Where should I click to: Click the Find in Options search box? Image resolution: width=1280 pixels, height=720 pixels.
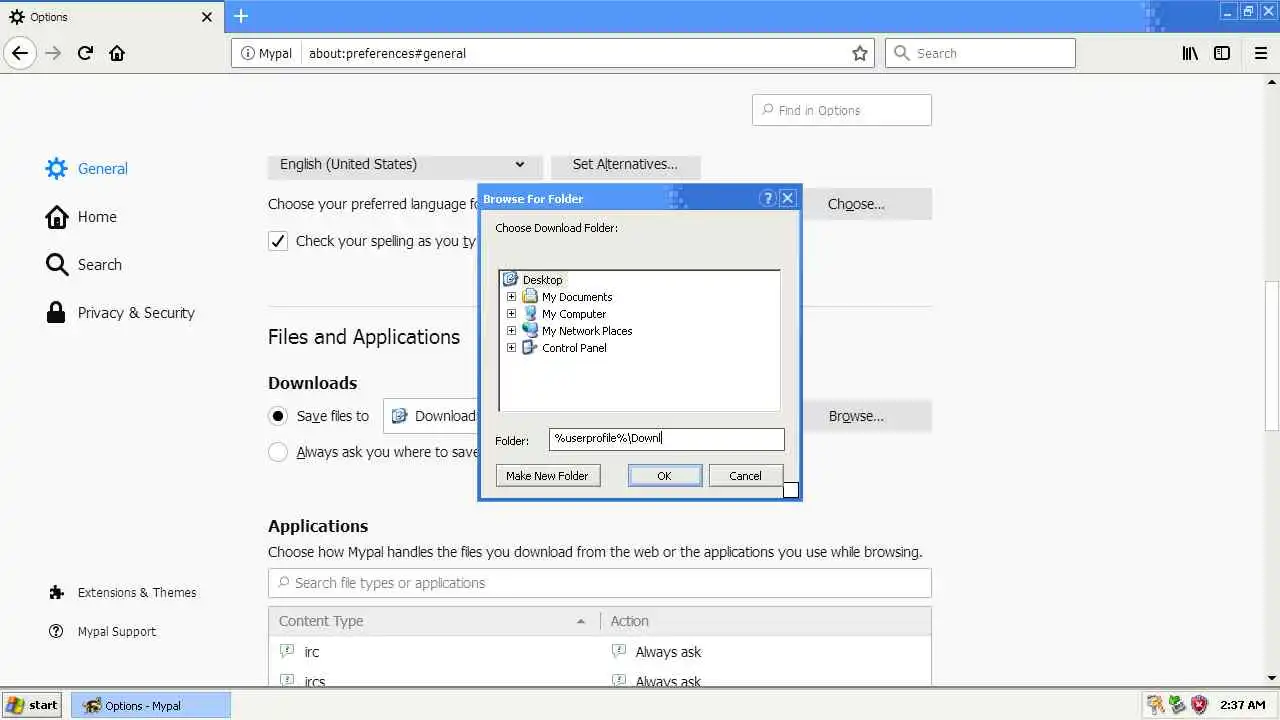pyautogui.click(x=842, y=110)
